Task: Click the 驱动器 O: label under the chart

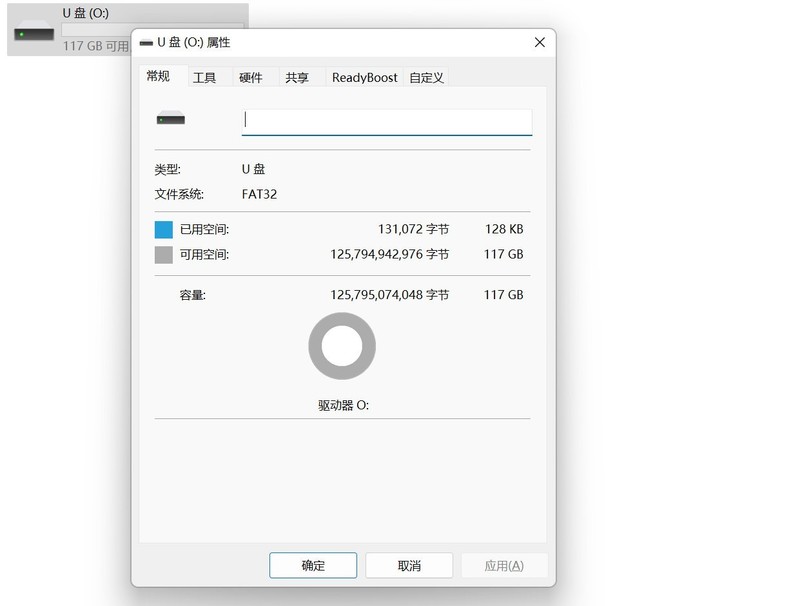Action: pos(343,407)
